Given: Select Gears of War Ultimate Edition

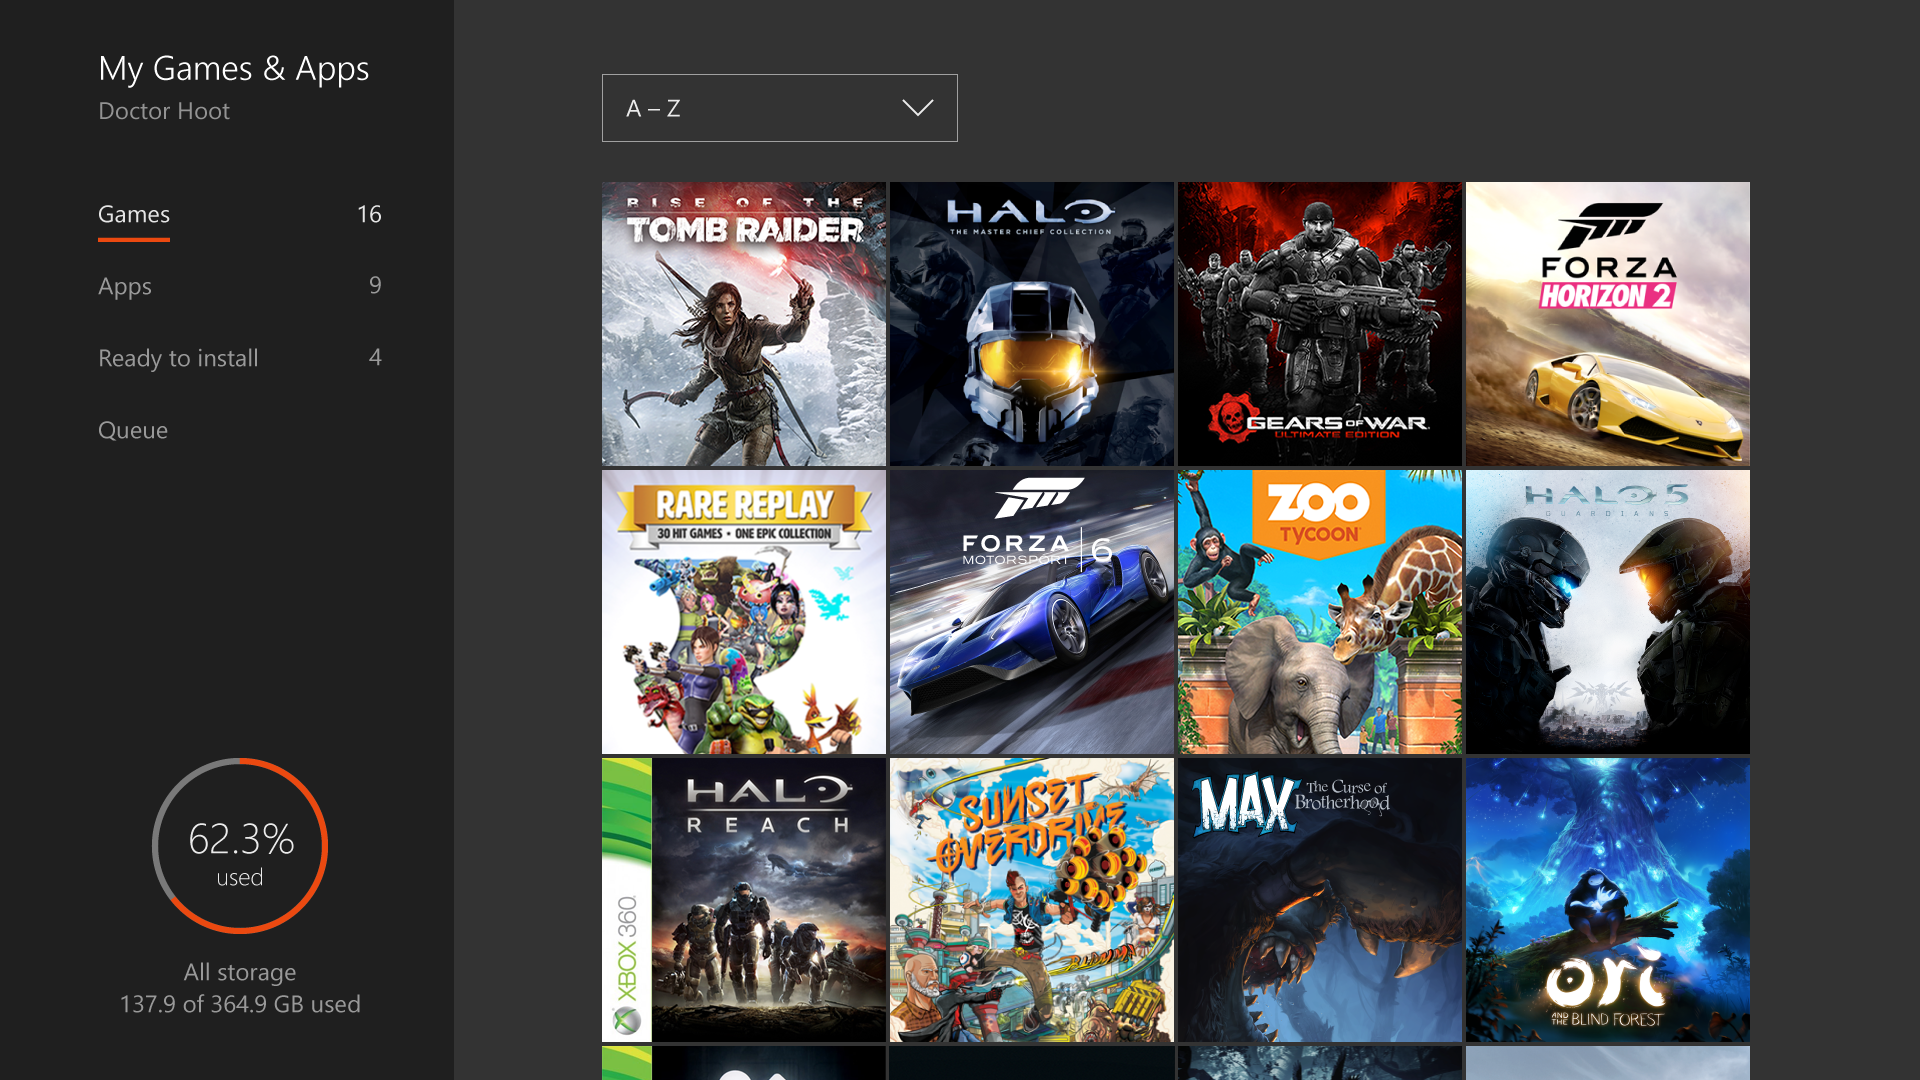Looking at the screenshot, I should pyautogui.click(x=1319, y=324).
